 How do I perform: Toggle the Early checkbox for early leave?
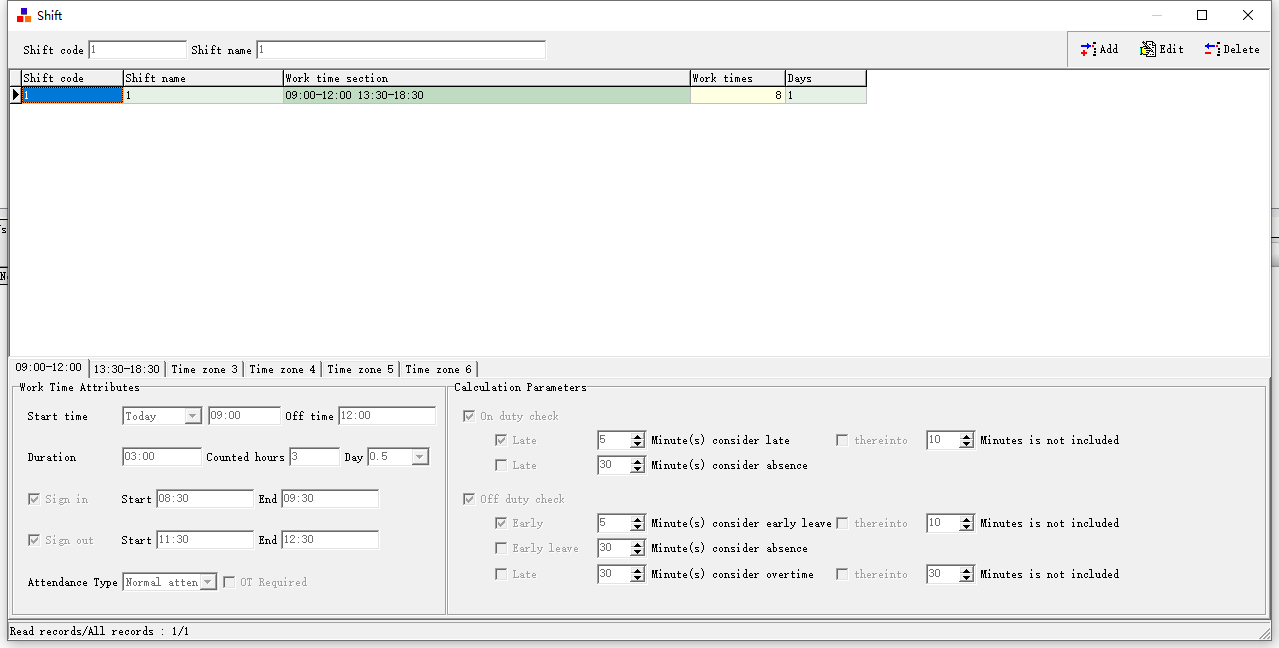[501, 523]
